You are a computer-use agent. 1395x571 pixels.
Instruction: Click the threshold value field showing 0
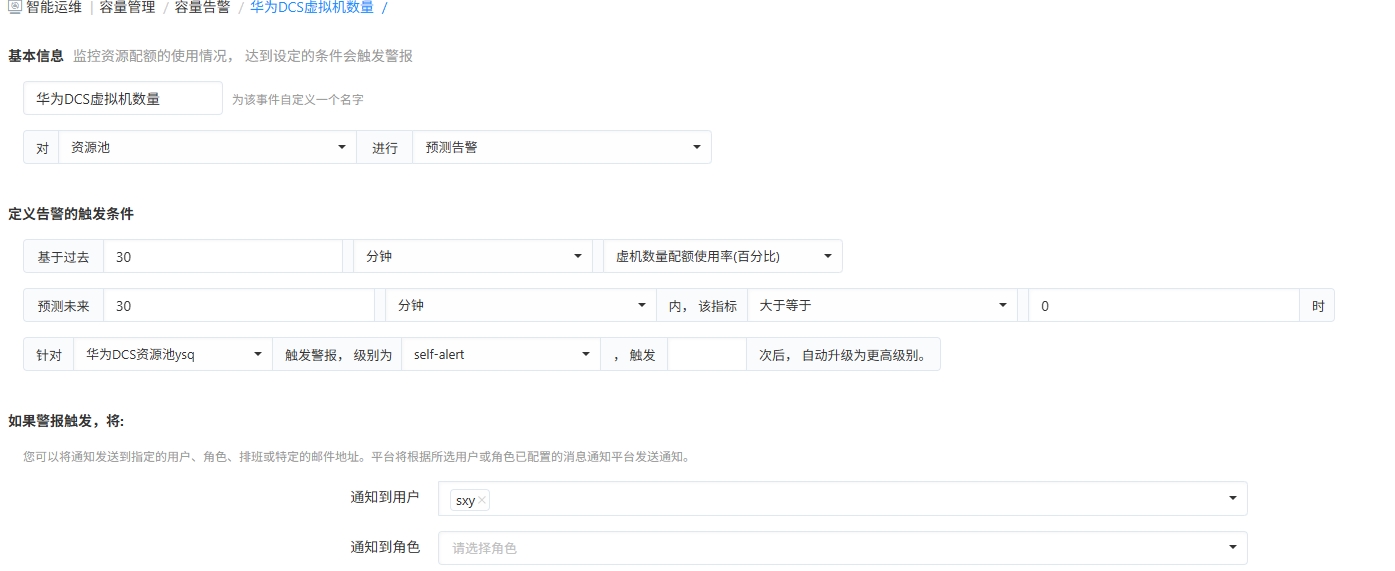tap(1163, 305)
